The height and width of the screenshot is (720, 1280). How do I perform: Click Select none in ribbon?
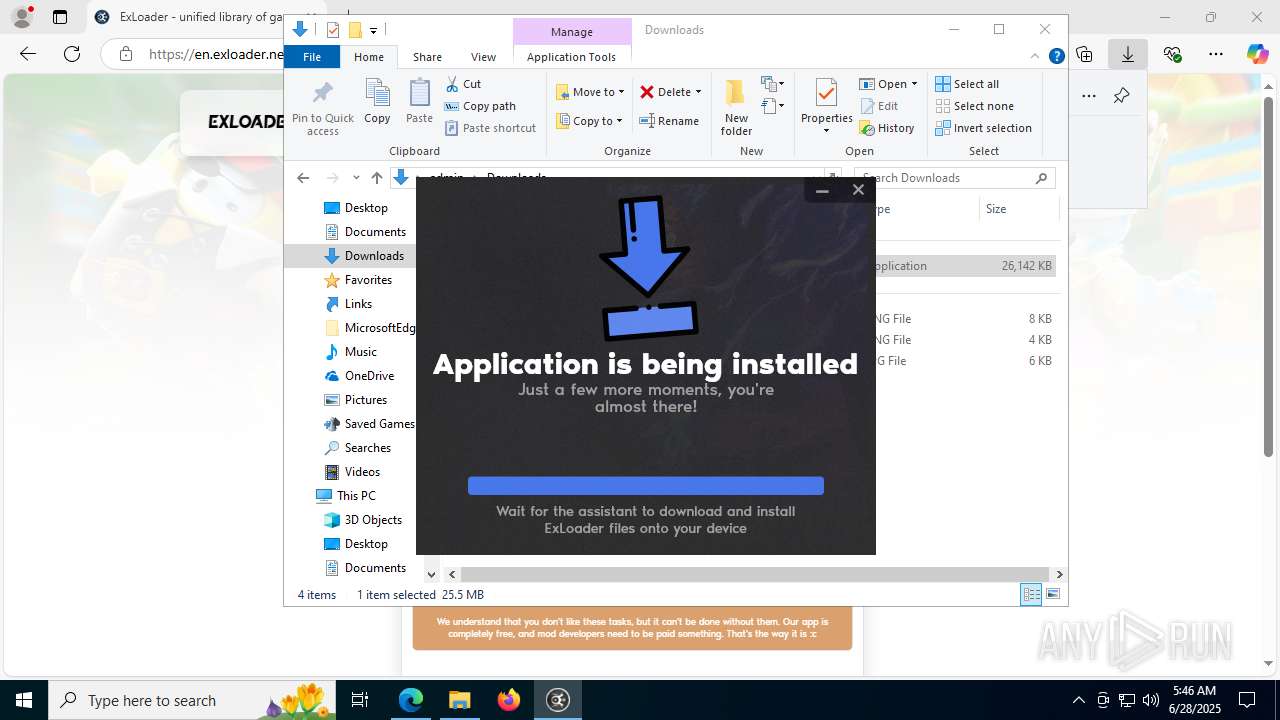(x=974, y=106)
